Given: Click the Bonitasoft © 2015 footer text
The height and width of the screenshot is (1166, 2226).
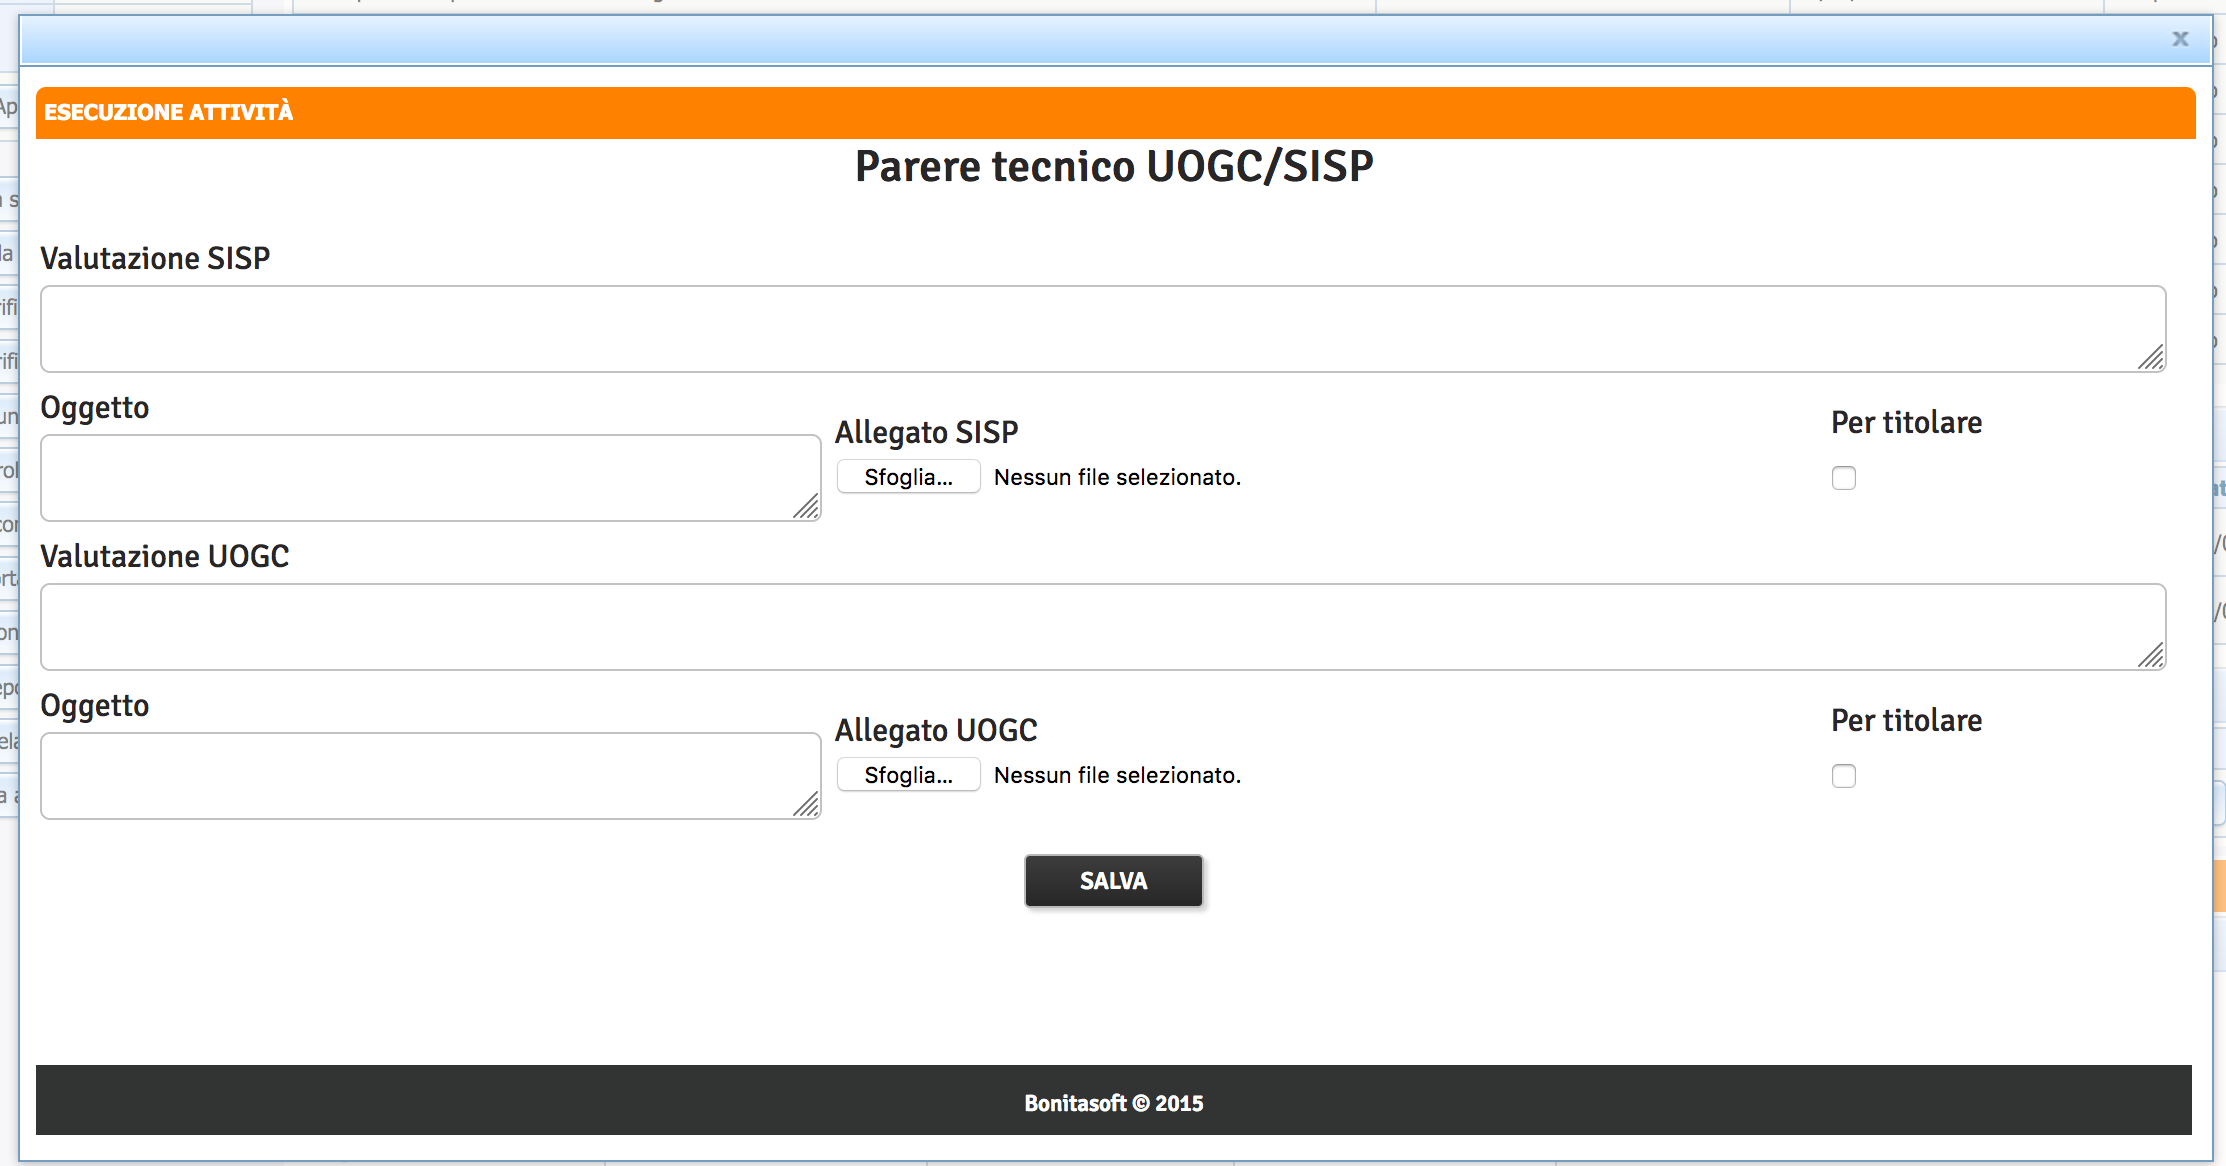Looking at the screenshot, I should [1113, 1103].
